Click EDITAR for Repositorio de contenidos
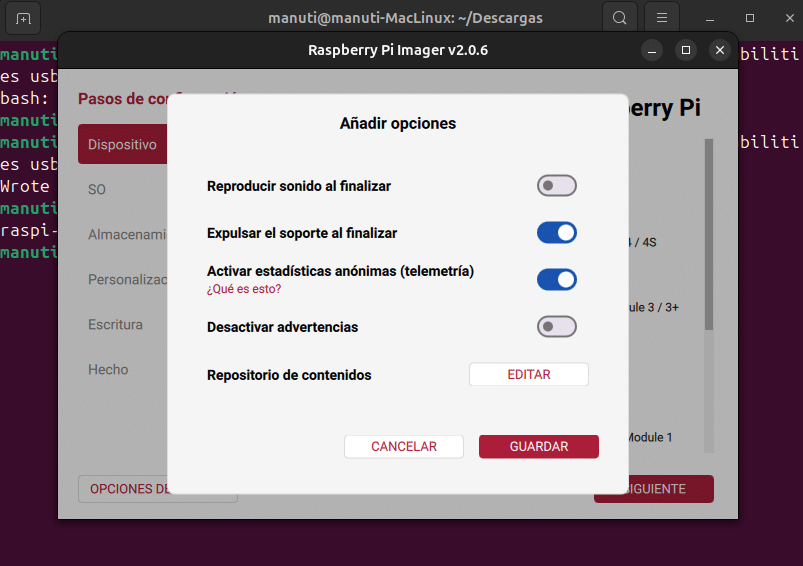Screen dimensions: 803x566 pos(529,374)
